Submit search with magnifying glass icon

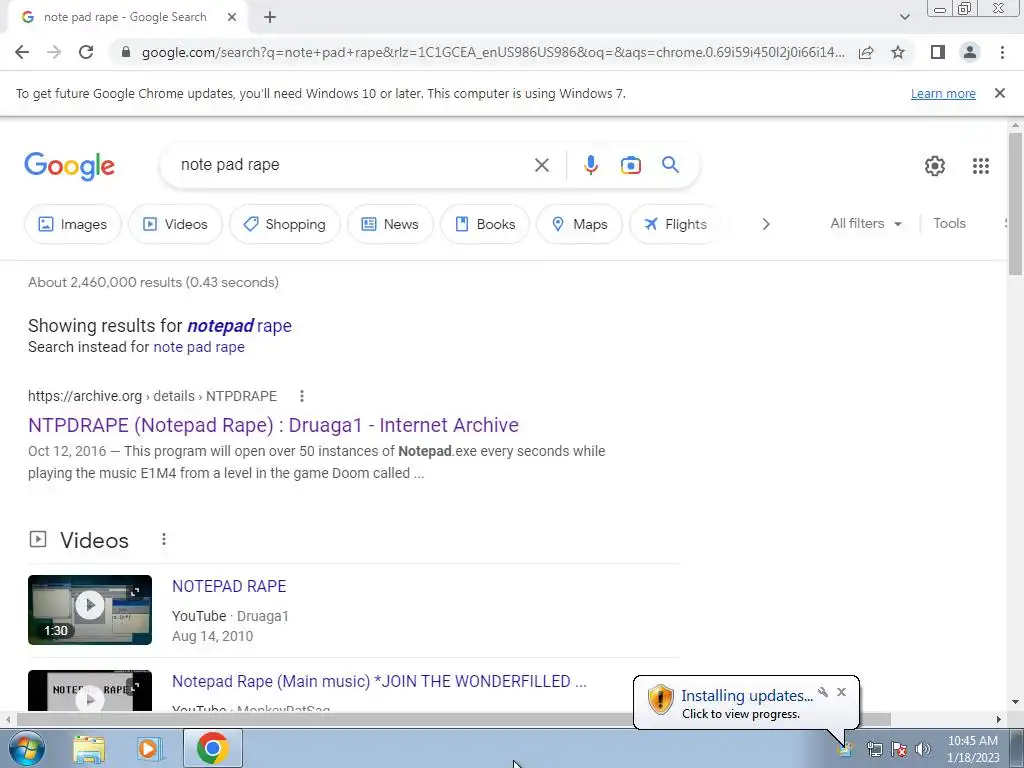[671, 165]
